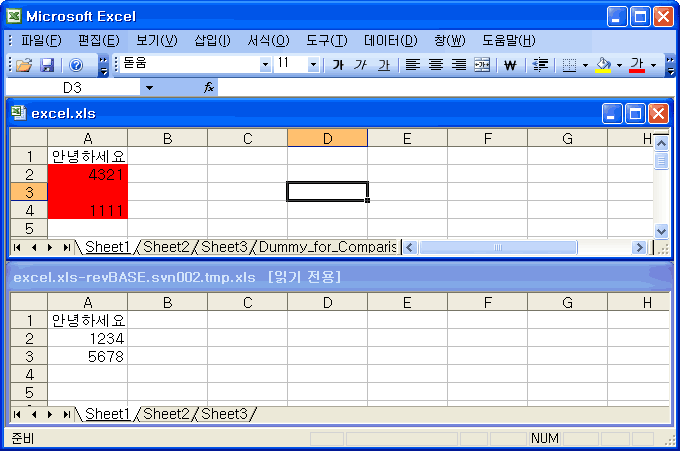
Task: Open the 서식(O) menu
Action: [268, 41]
